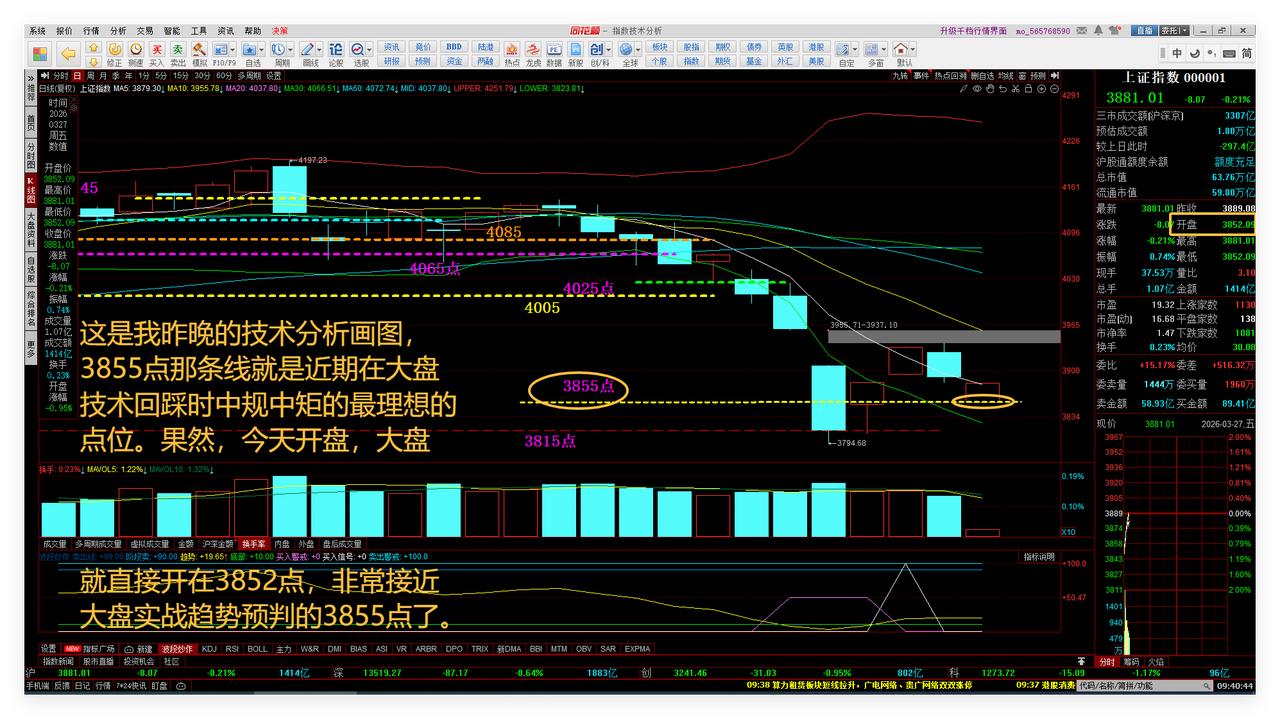Open the 论股 discussion icon
1280x719 pixels.
336,48
